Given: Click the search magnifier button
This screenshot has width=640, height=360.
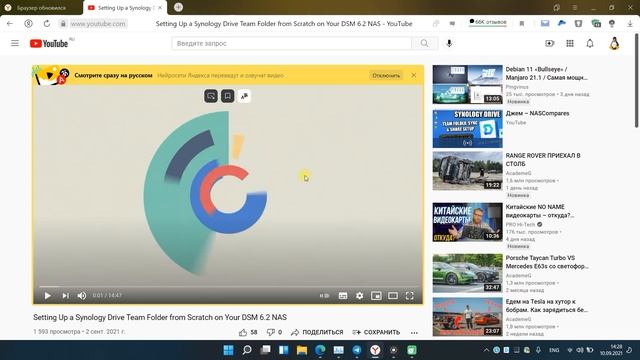Looking at the screenshot, I should (424, 43).
